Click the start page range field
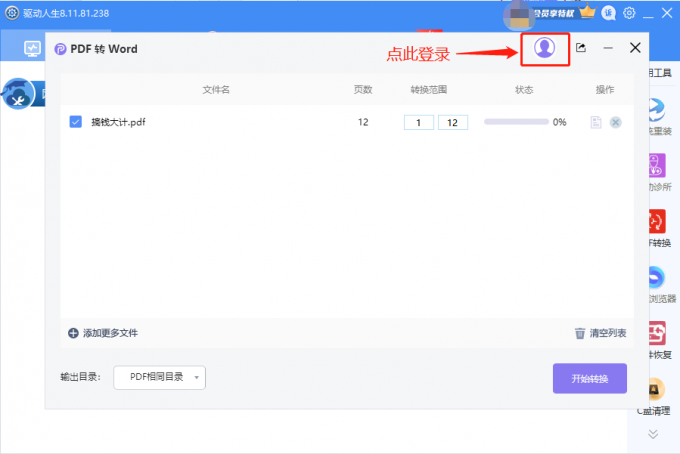 click(418, 122)
